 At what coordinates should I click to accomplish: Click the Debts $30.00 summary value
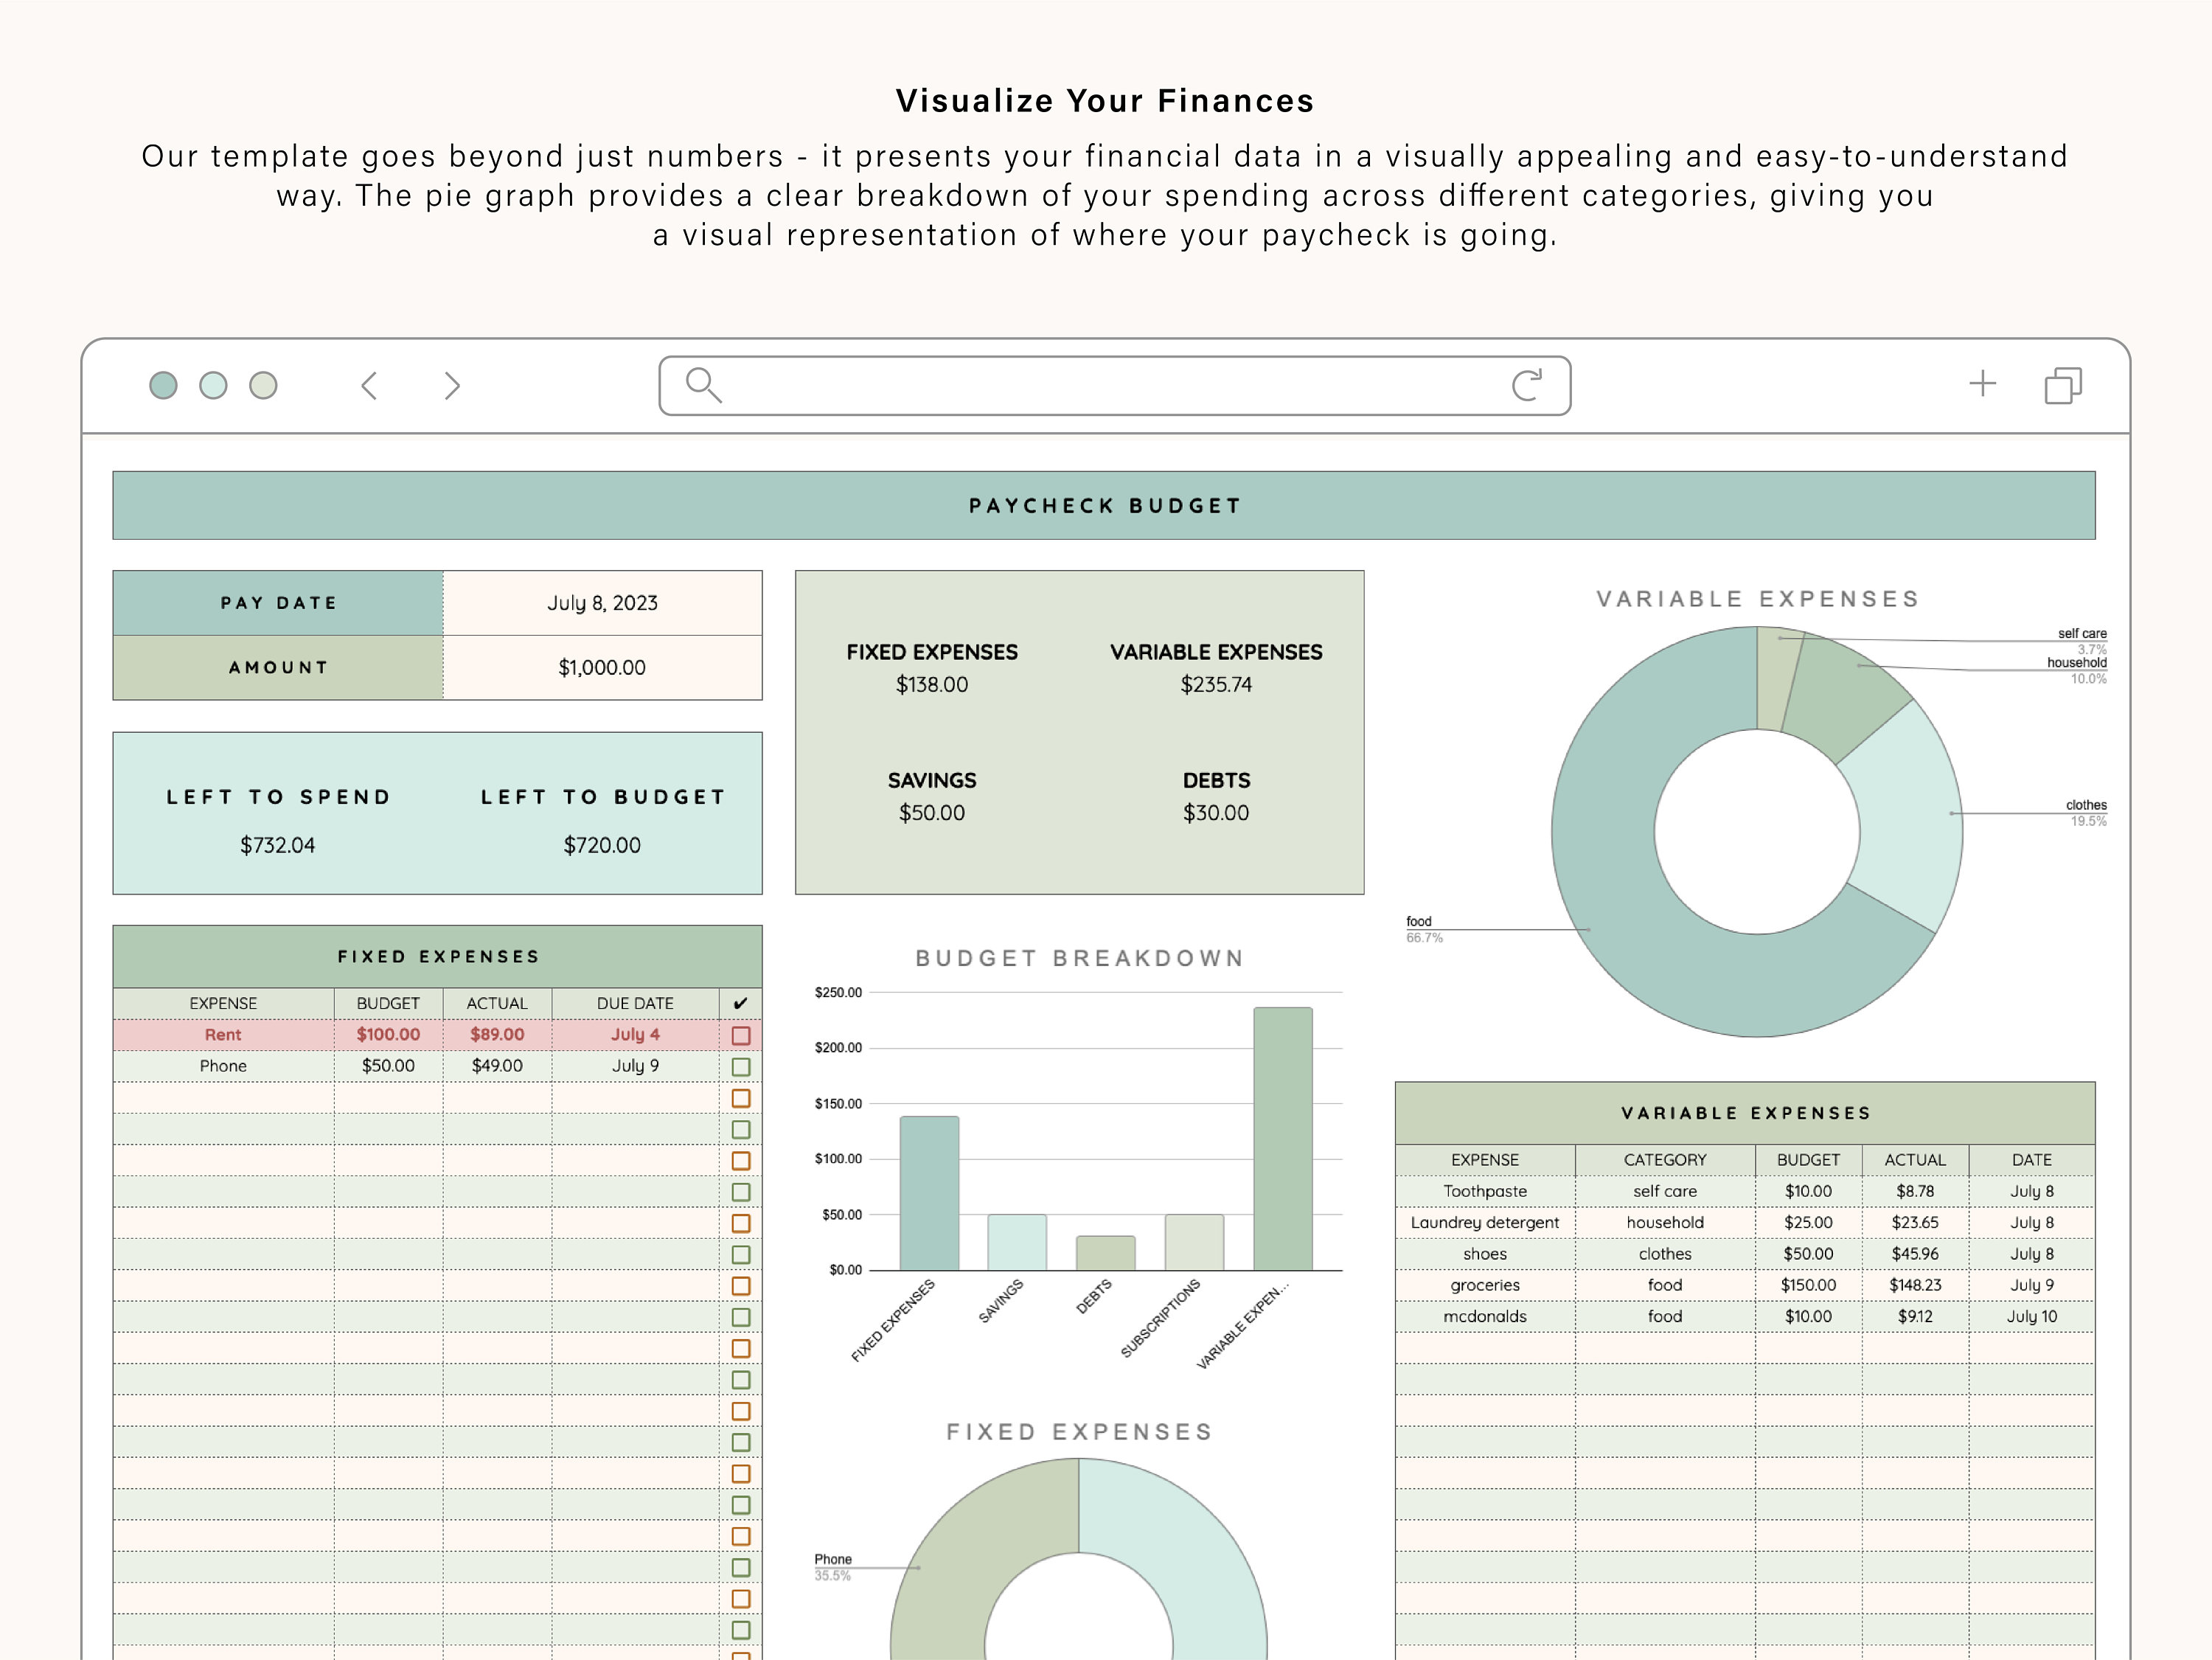coord(1216,813)
